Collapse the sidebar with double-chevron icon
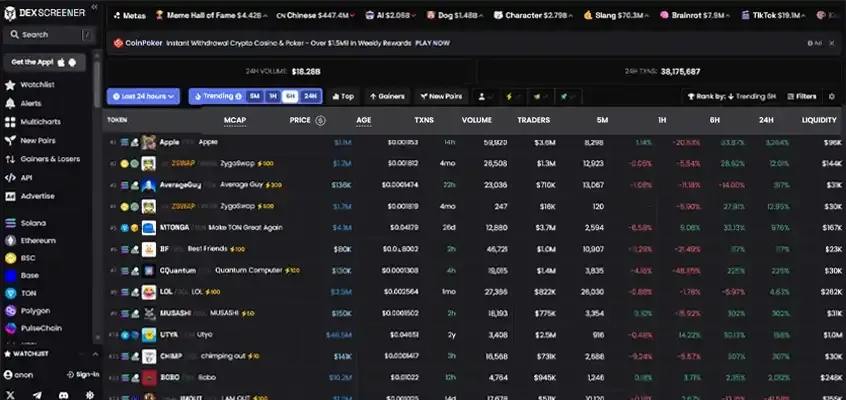Screen dimensions: 846x400 point(94,7)
